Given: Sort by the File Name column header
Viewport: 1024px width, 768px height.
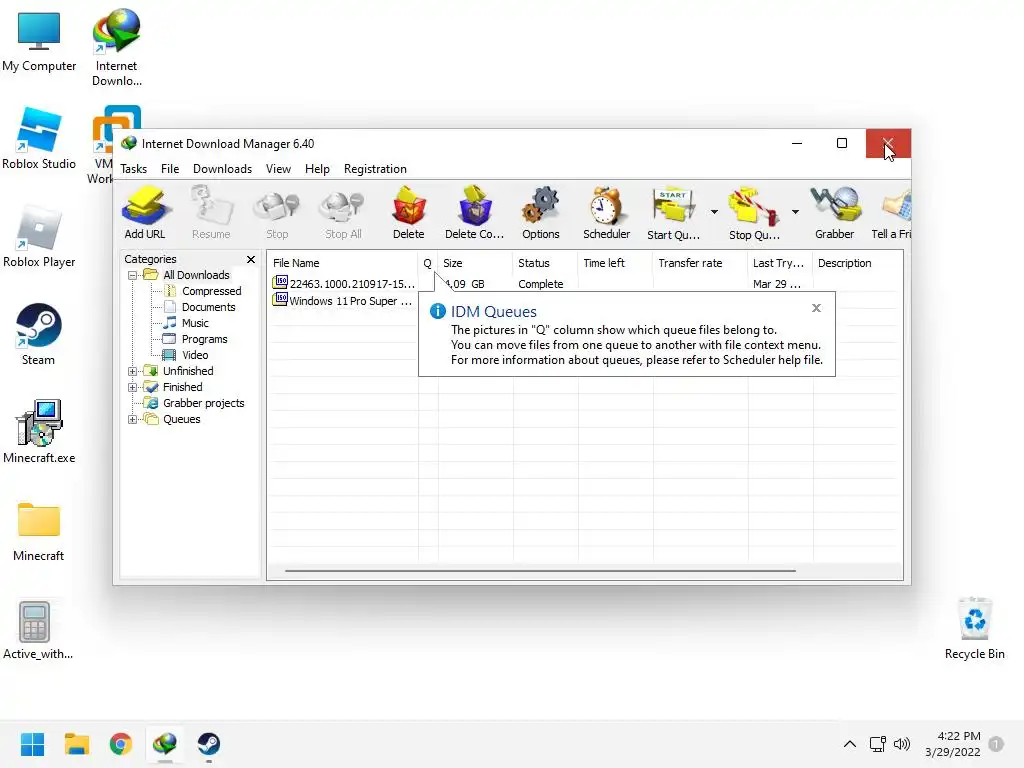Looking at the screenshot, I should (343, 263).
